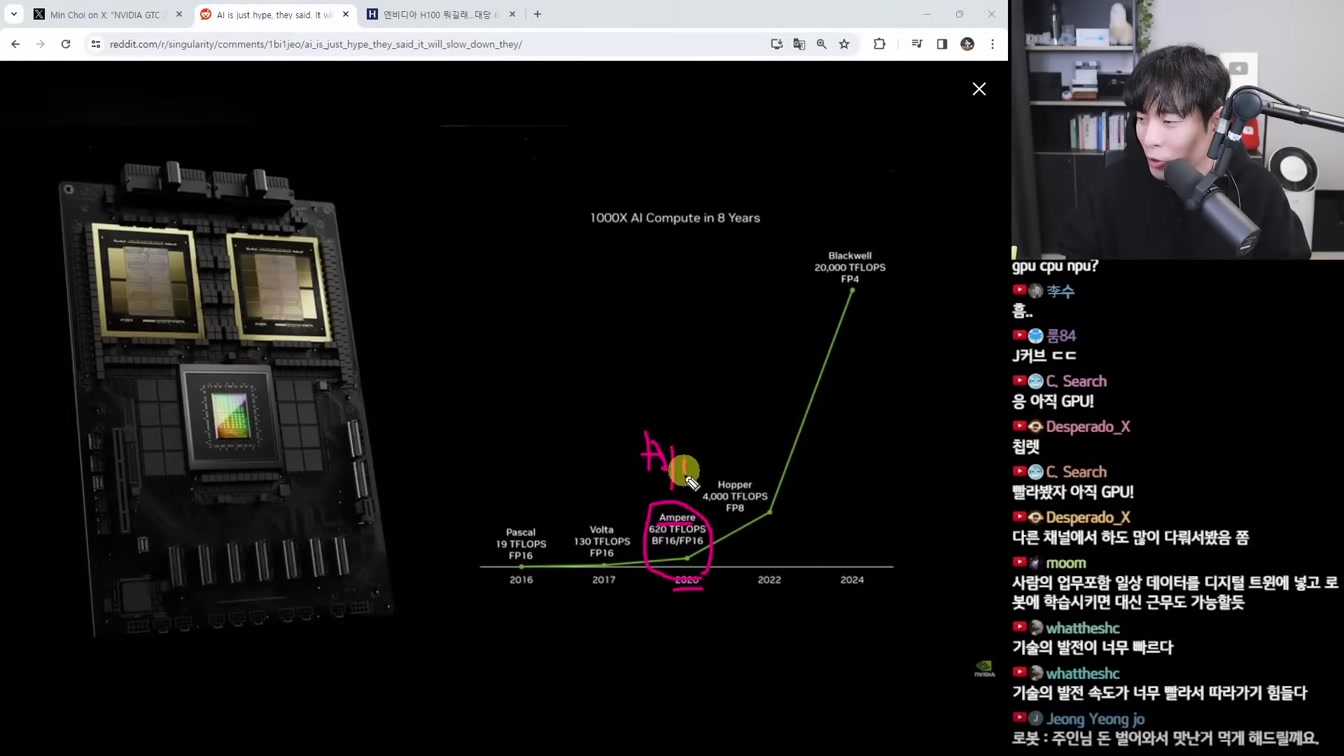The image size is (1344, 756).
Task: Click the 2022 axis year label
Action: point(769,580)
